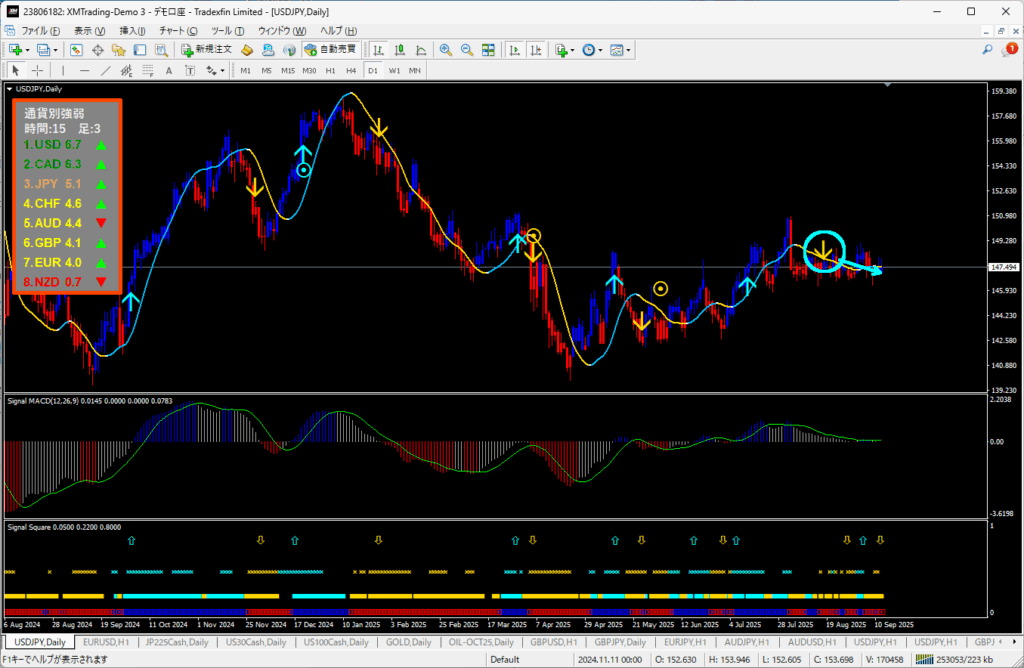Open the ツール menu

pos(228,31)
